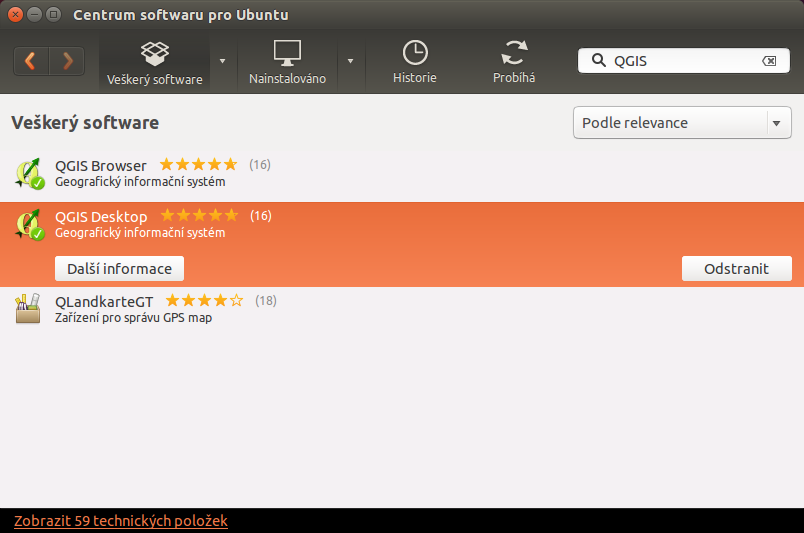The height and width of the screenshot is (533, 804).
Task: Open the Veškerý software section
Action: tap(154, 63)
